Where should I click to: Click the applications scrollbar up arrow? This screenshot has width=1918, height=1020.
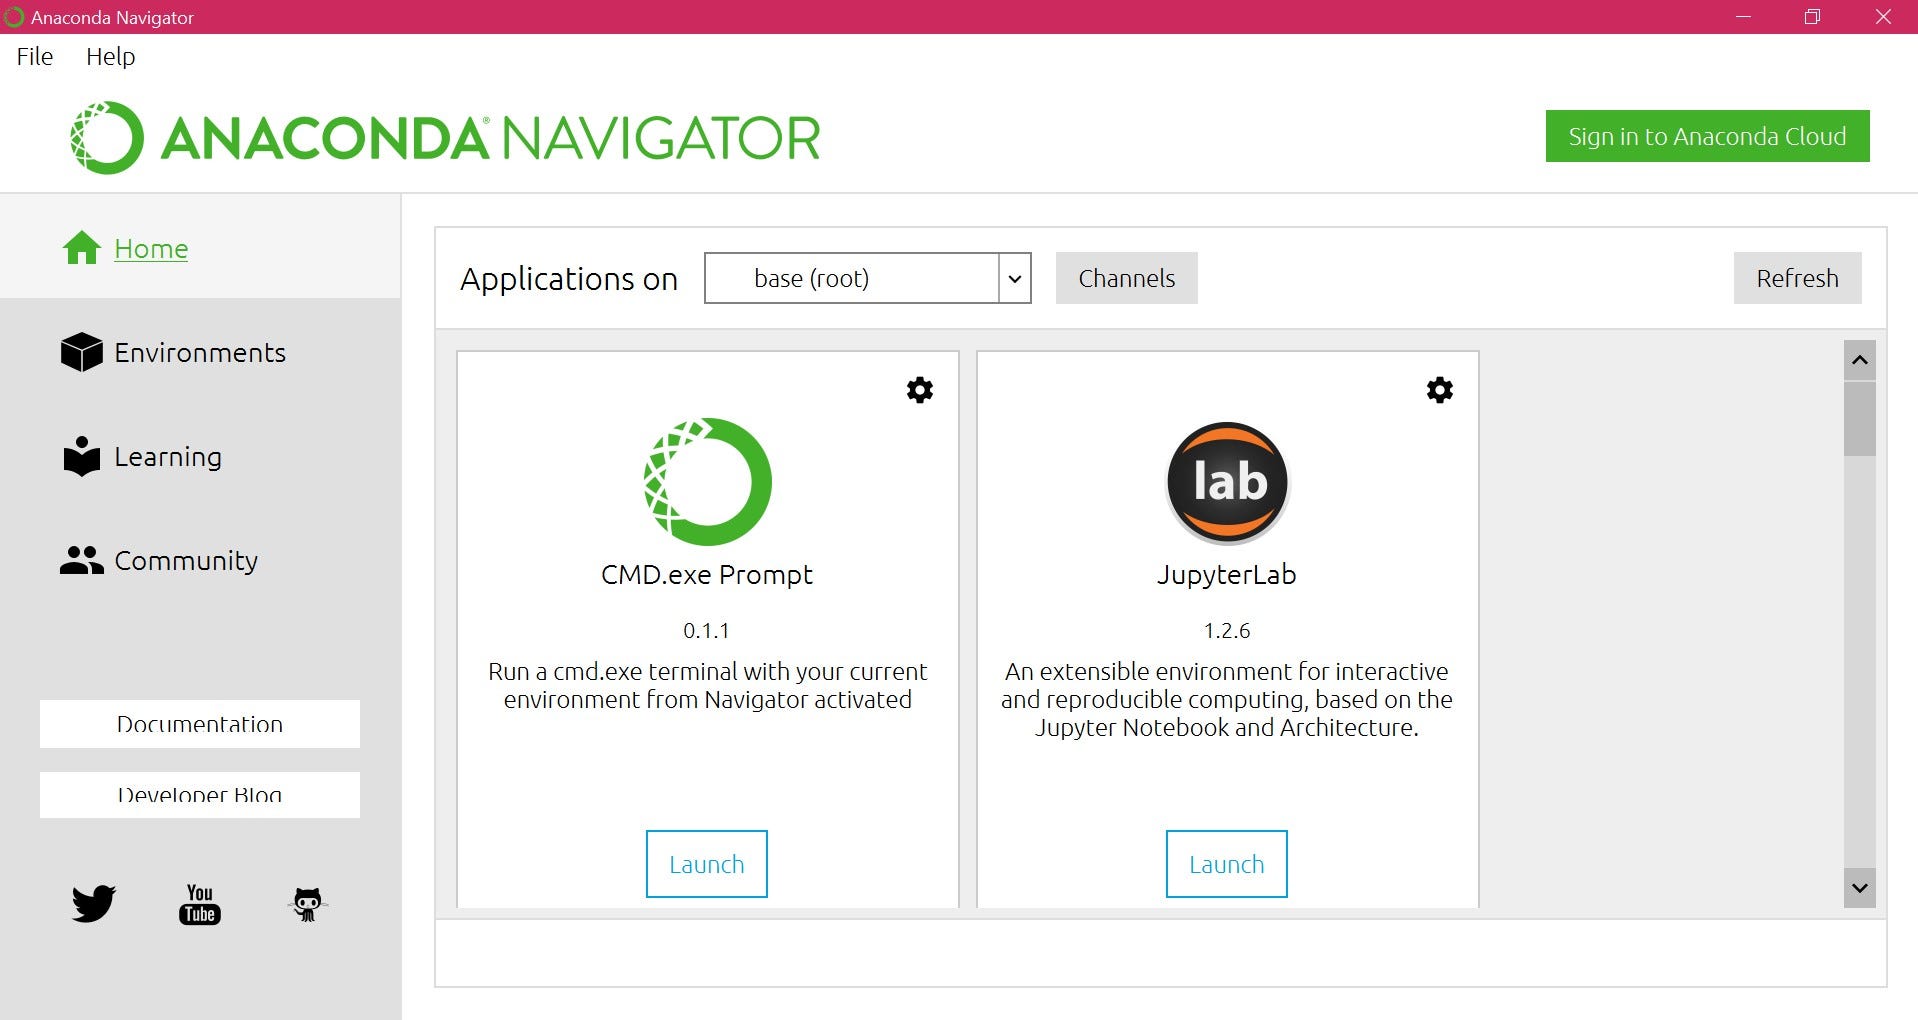coord(1860,360)
